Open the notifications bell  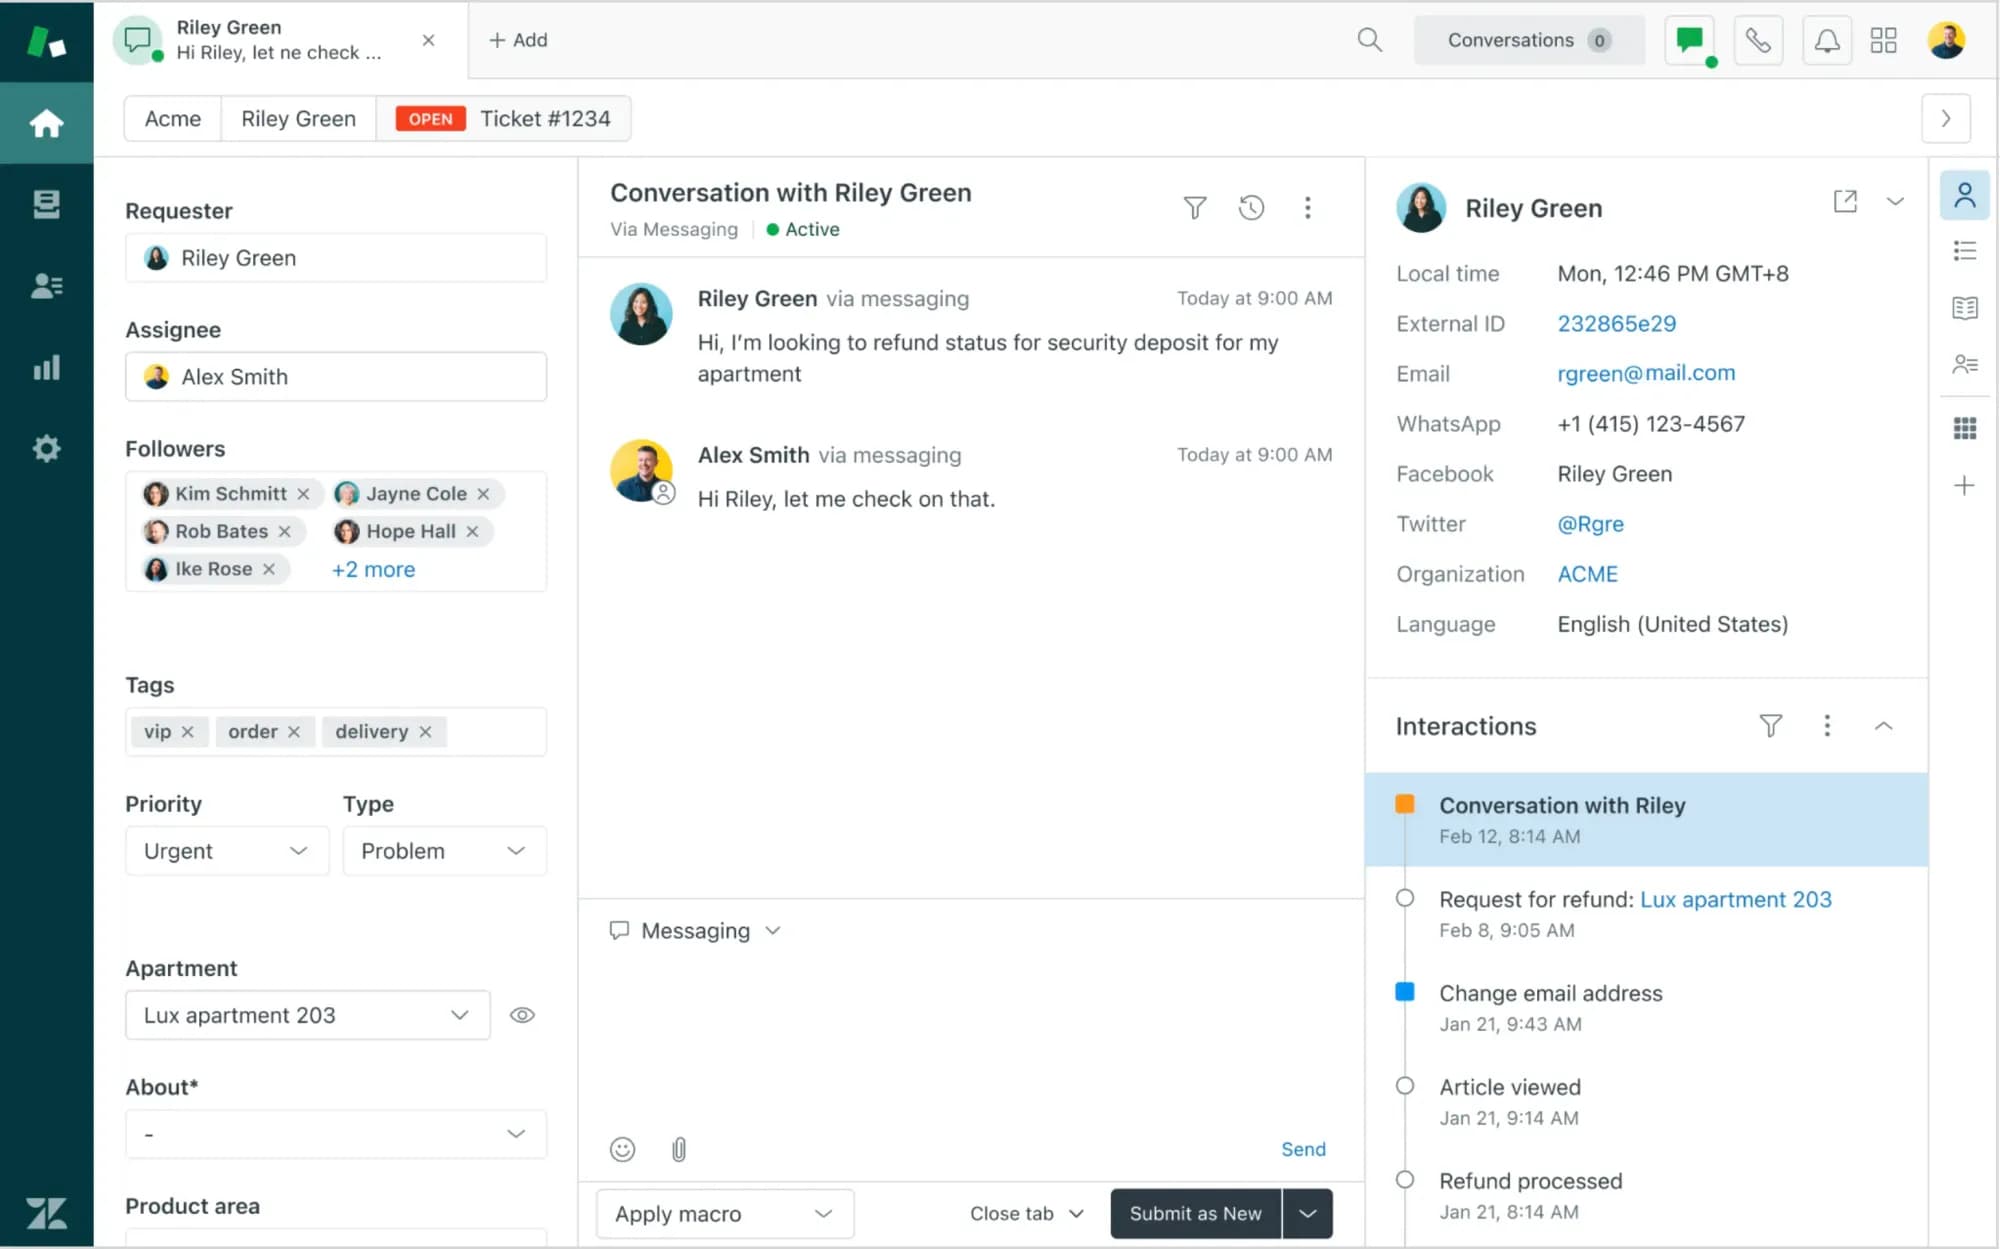[x=1827, y=40]
